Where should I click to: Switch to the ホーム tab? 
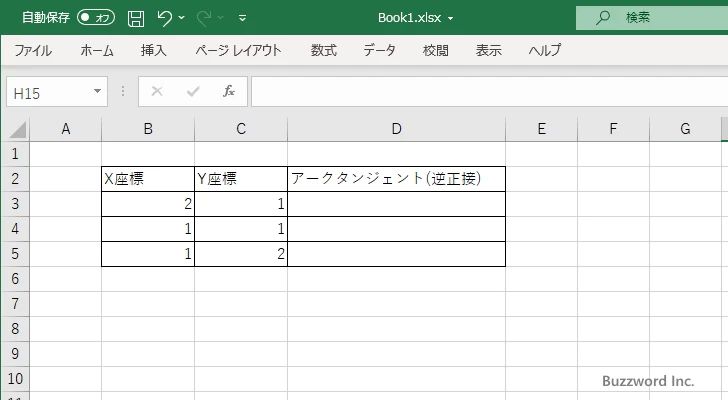[97, 50]
